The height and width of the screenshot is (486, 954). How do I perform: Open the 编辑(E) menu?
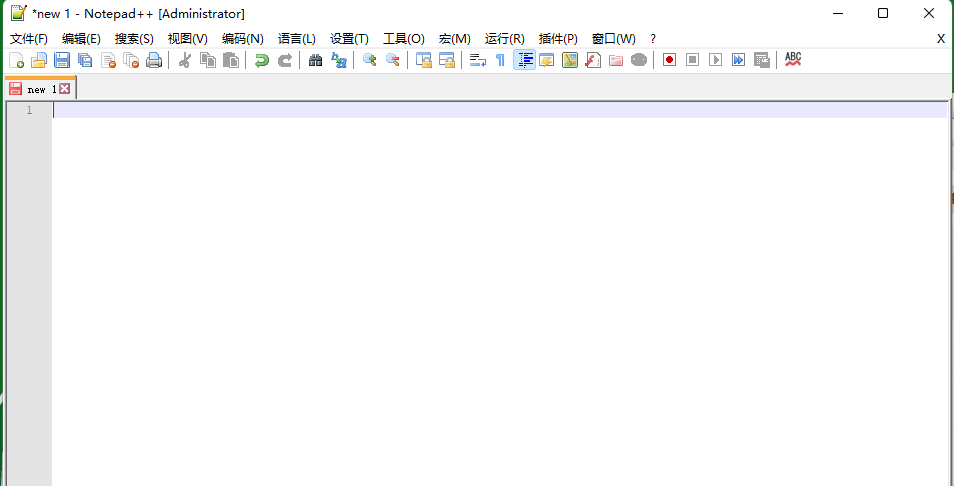[x=81, y=39]
